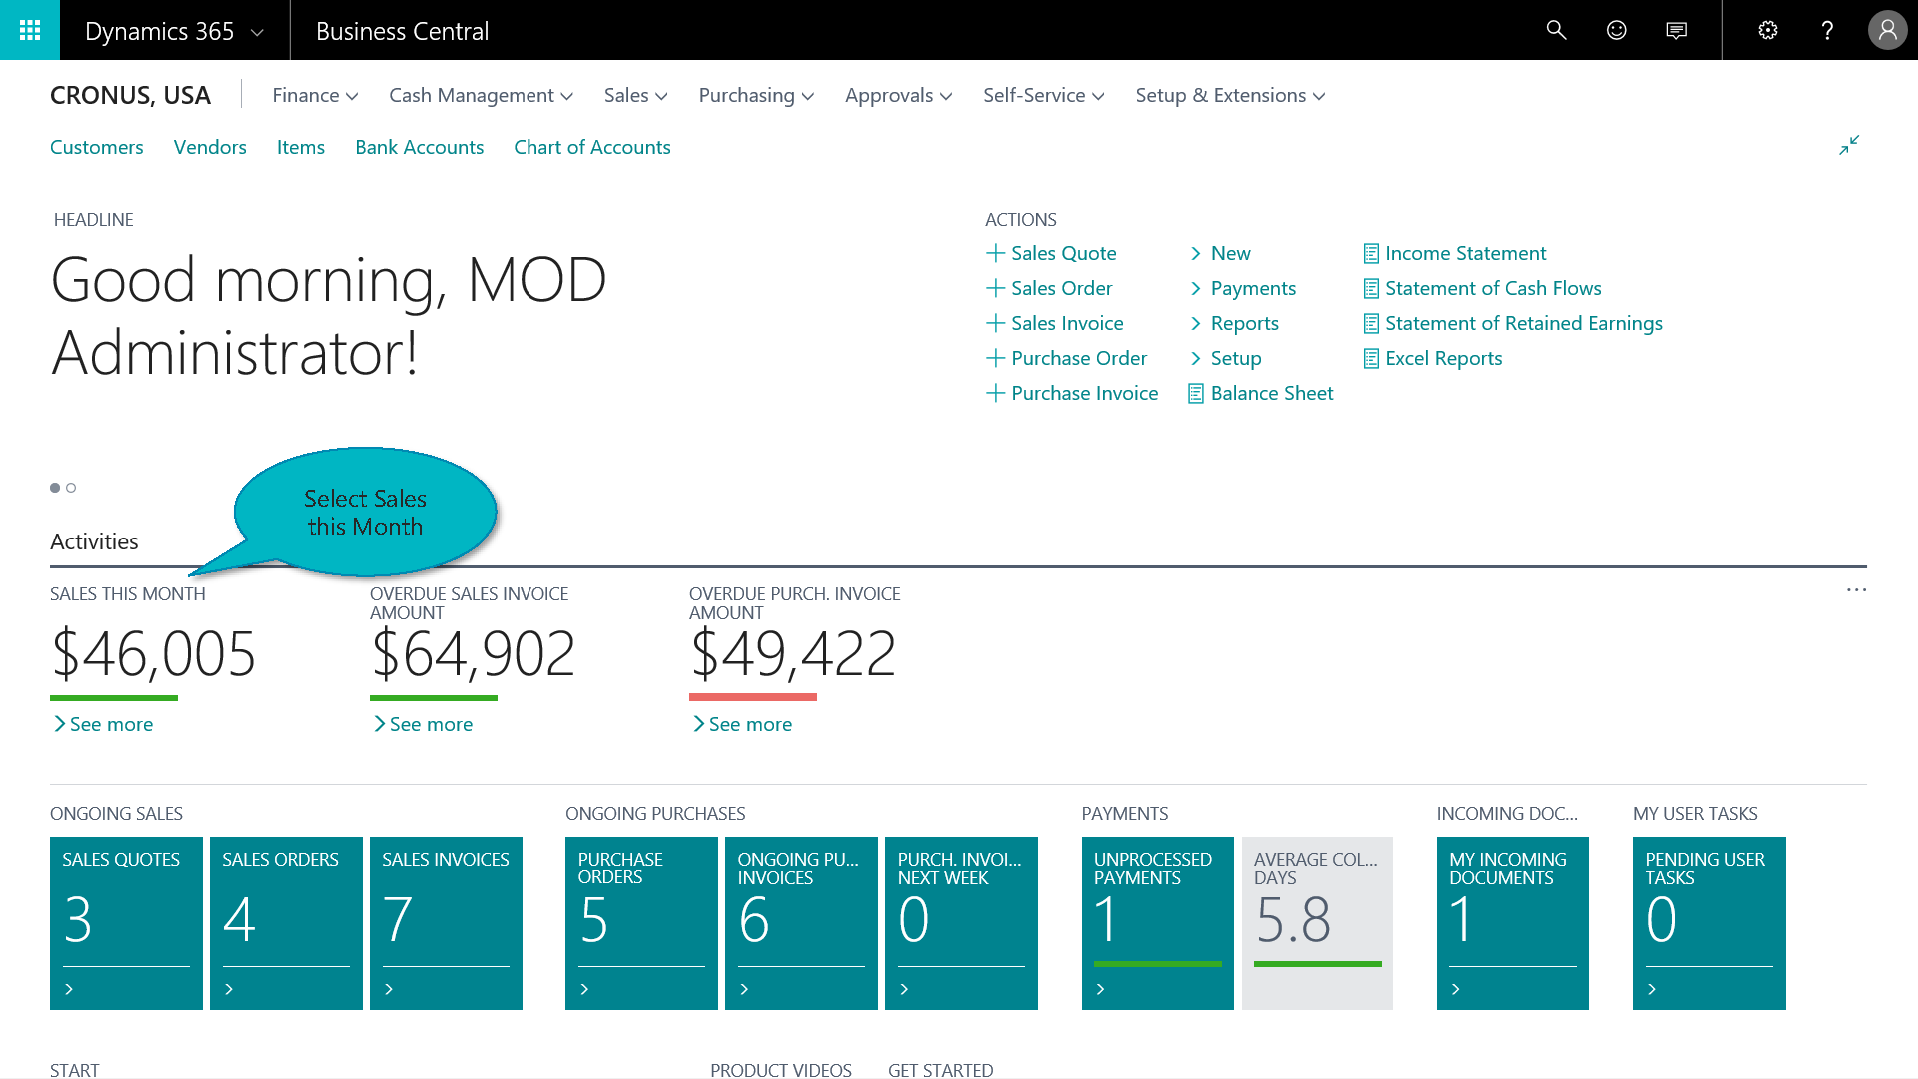Click the help question mark icon
The height and width of the screenshot is (1079, 1918).
click(1827, 30)
